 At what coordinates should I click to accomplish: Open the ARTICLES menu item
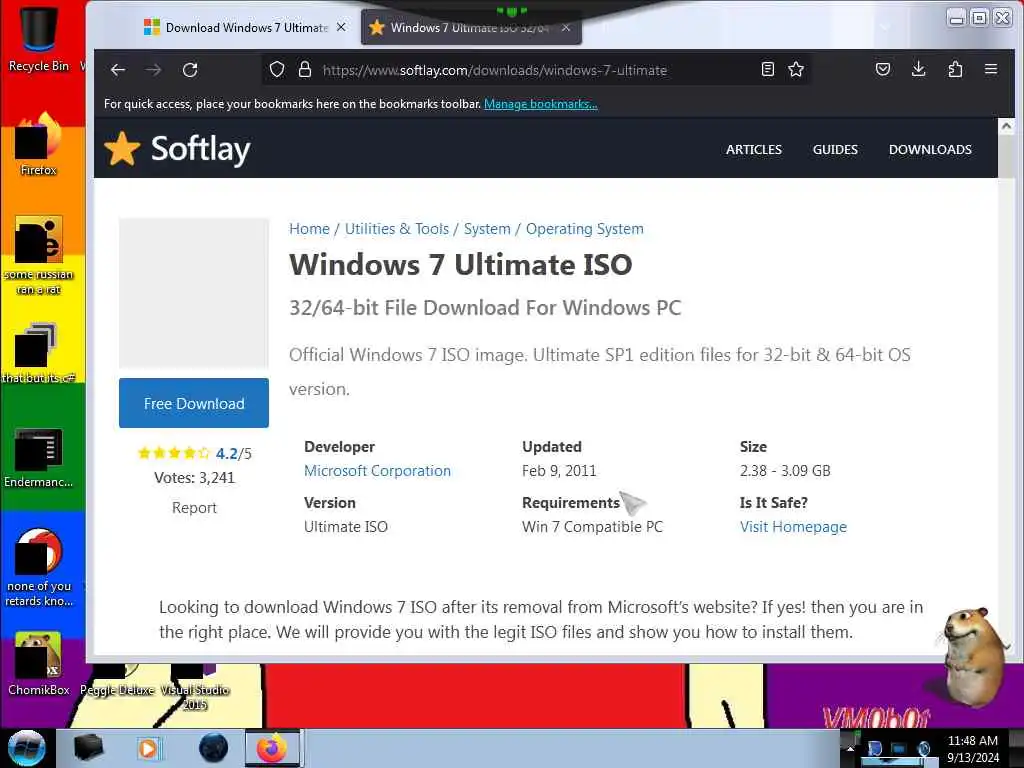tap(754, 150)
